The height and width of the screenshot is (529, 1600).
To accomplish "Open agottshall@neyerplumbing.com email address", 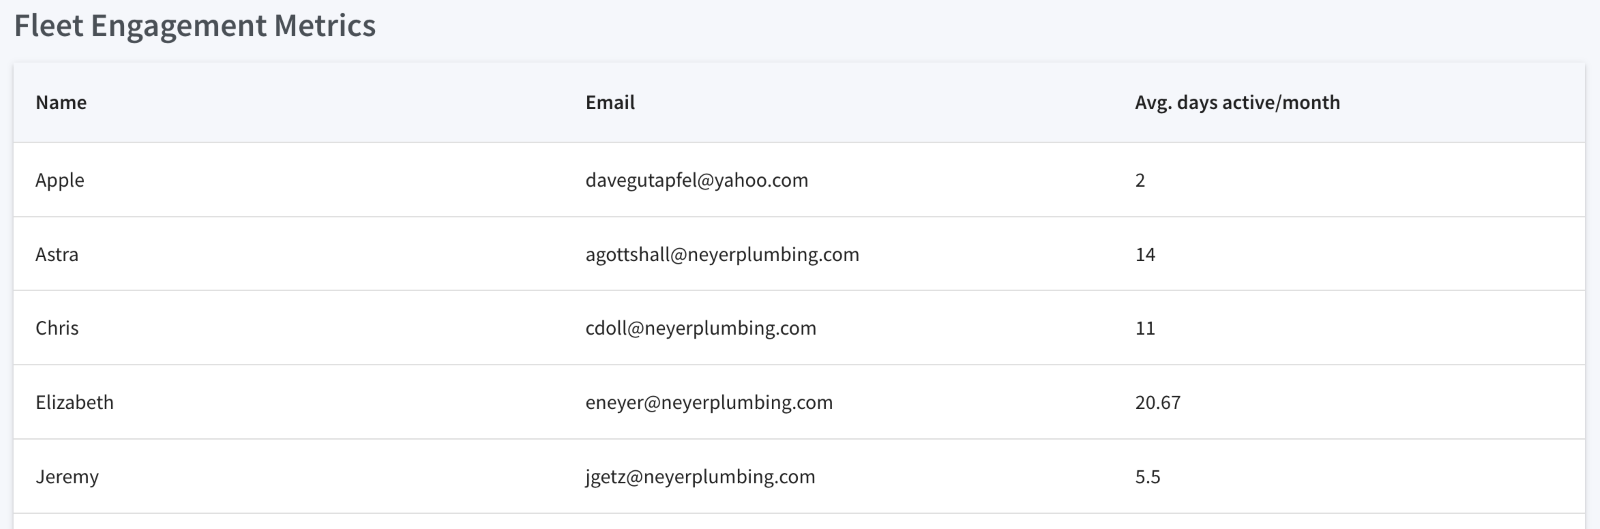I will coord(722,254).
